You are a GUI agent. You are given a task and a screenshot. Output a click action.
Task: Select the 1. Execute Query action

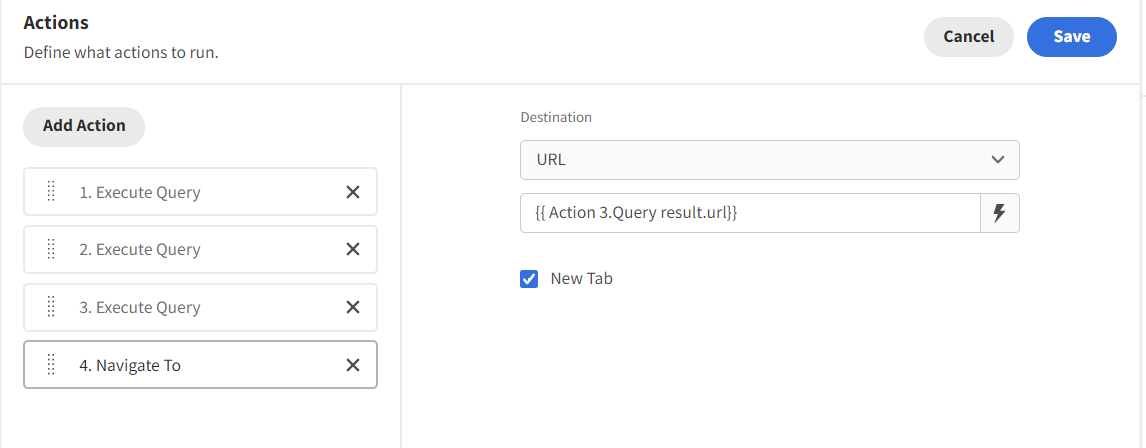200,192
